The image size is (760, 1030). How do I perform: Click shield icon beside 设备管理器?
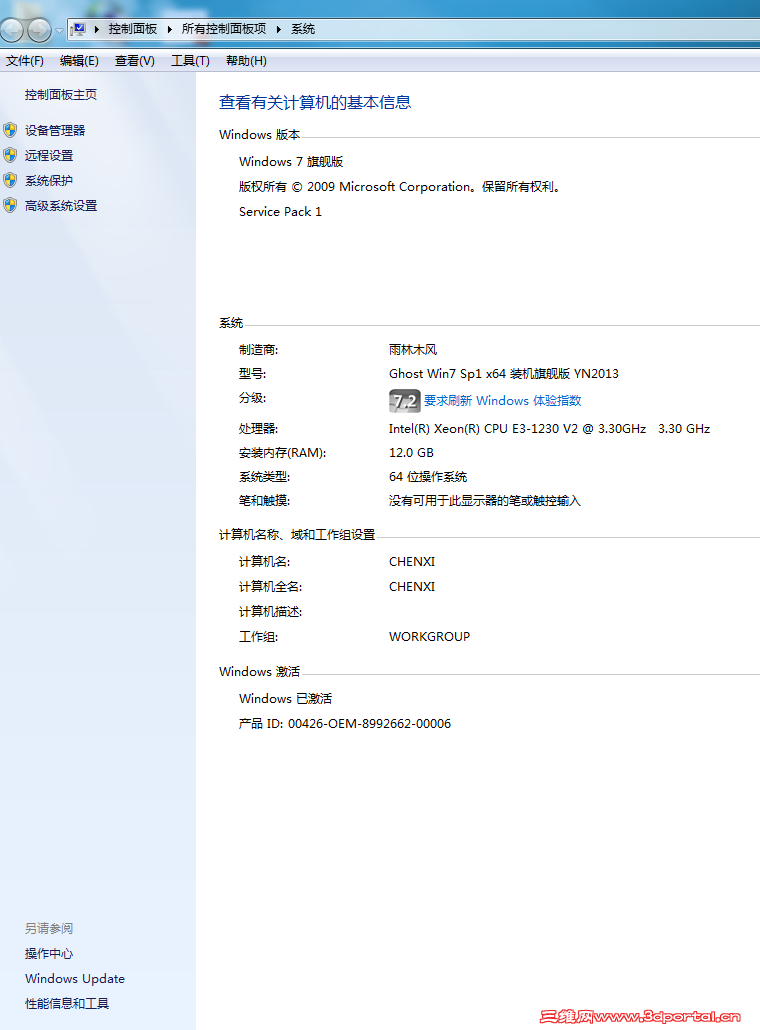(10, 130)
